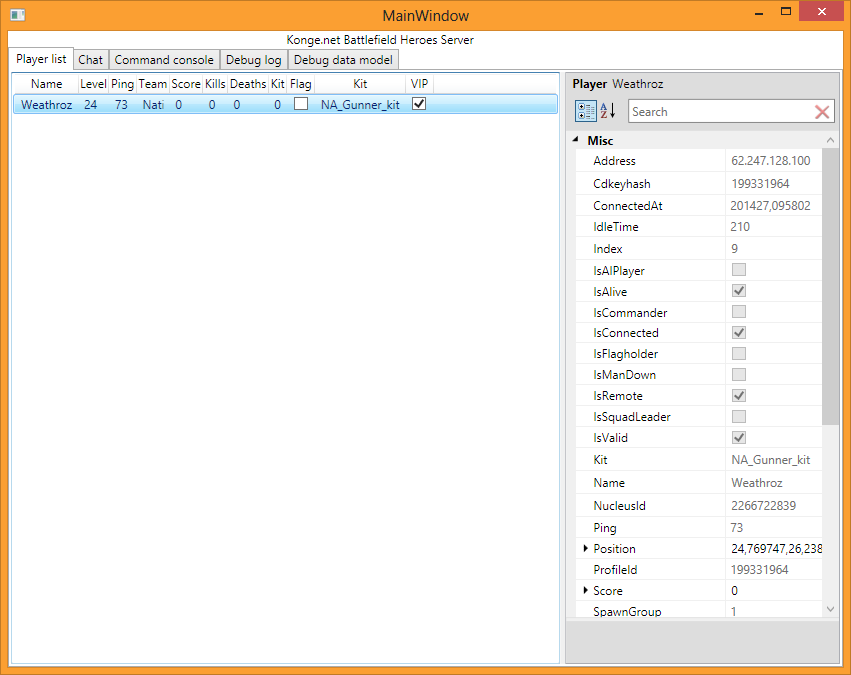Switch to the Chat tab
The height and width of the screenshot is (675, 851).
[x=91, y=60]
